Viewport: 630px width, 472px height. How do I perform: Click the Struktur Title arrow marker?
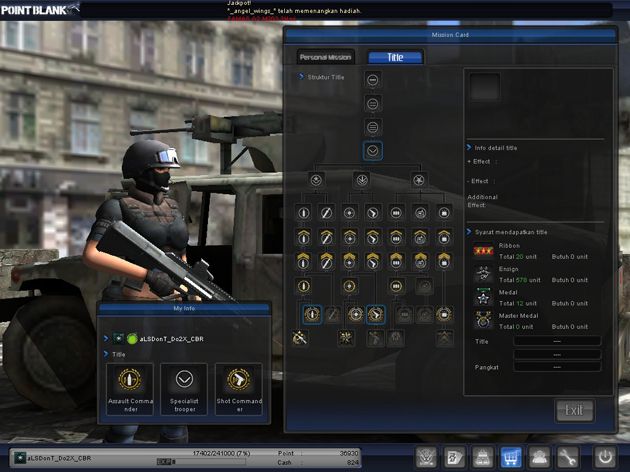pos(301,76)
